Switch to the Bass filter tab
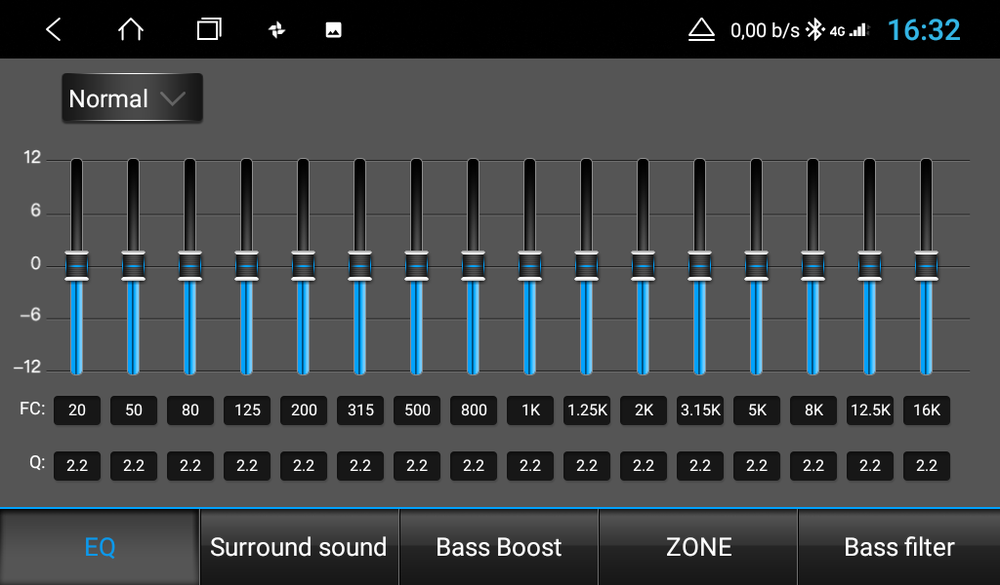Image resolution: width=1000 pixels, height=585 pixels. pos(898,547)
